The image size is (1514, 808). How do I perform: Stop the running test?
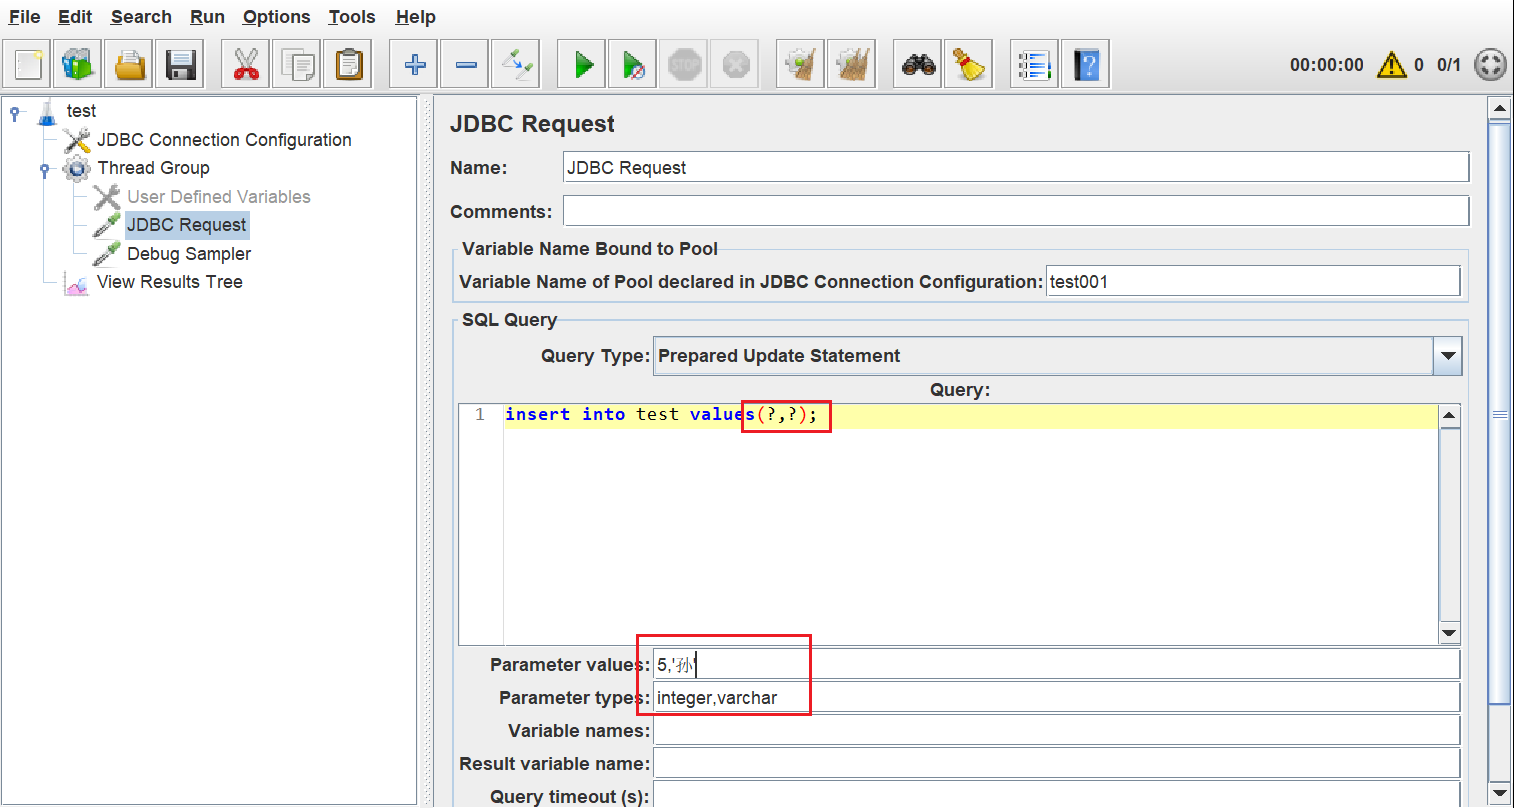685,65
